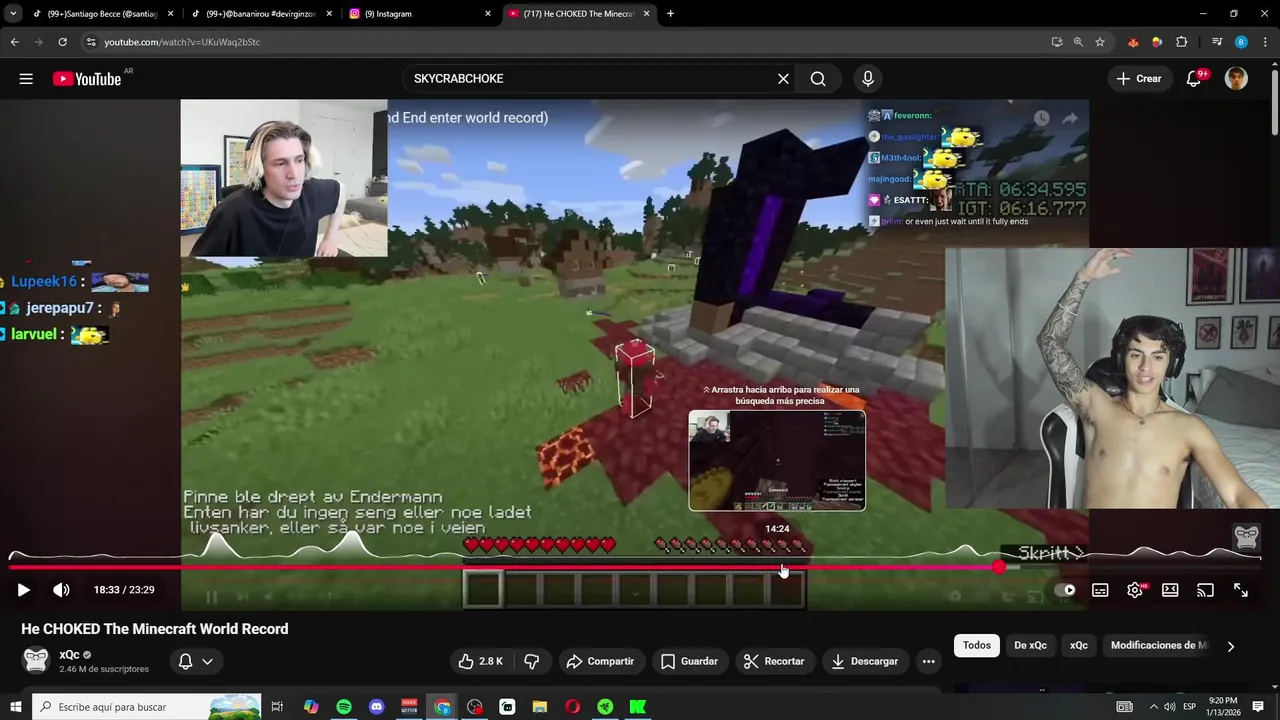Open Task View on taskbar
Image resolution: width=1280 pixels, height=720 pixels.
pos(278,707)
